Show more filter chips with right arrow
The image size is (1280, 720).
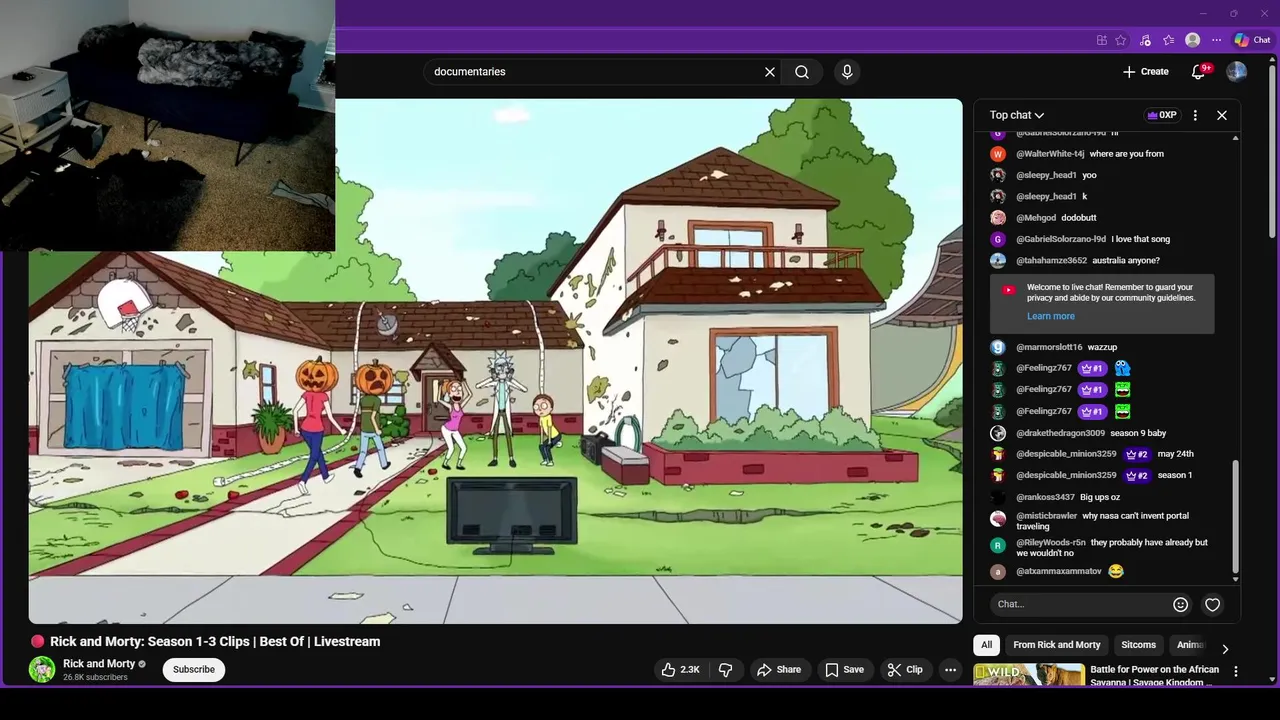tap(1225, 649)
